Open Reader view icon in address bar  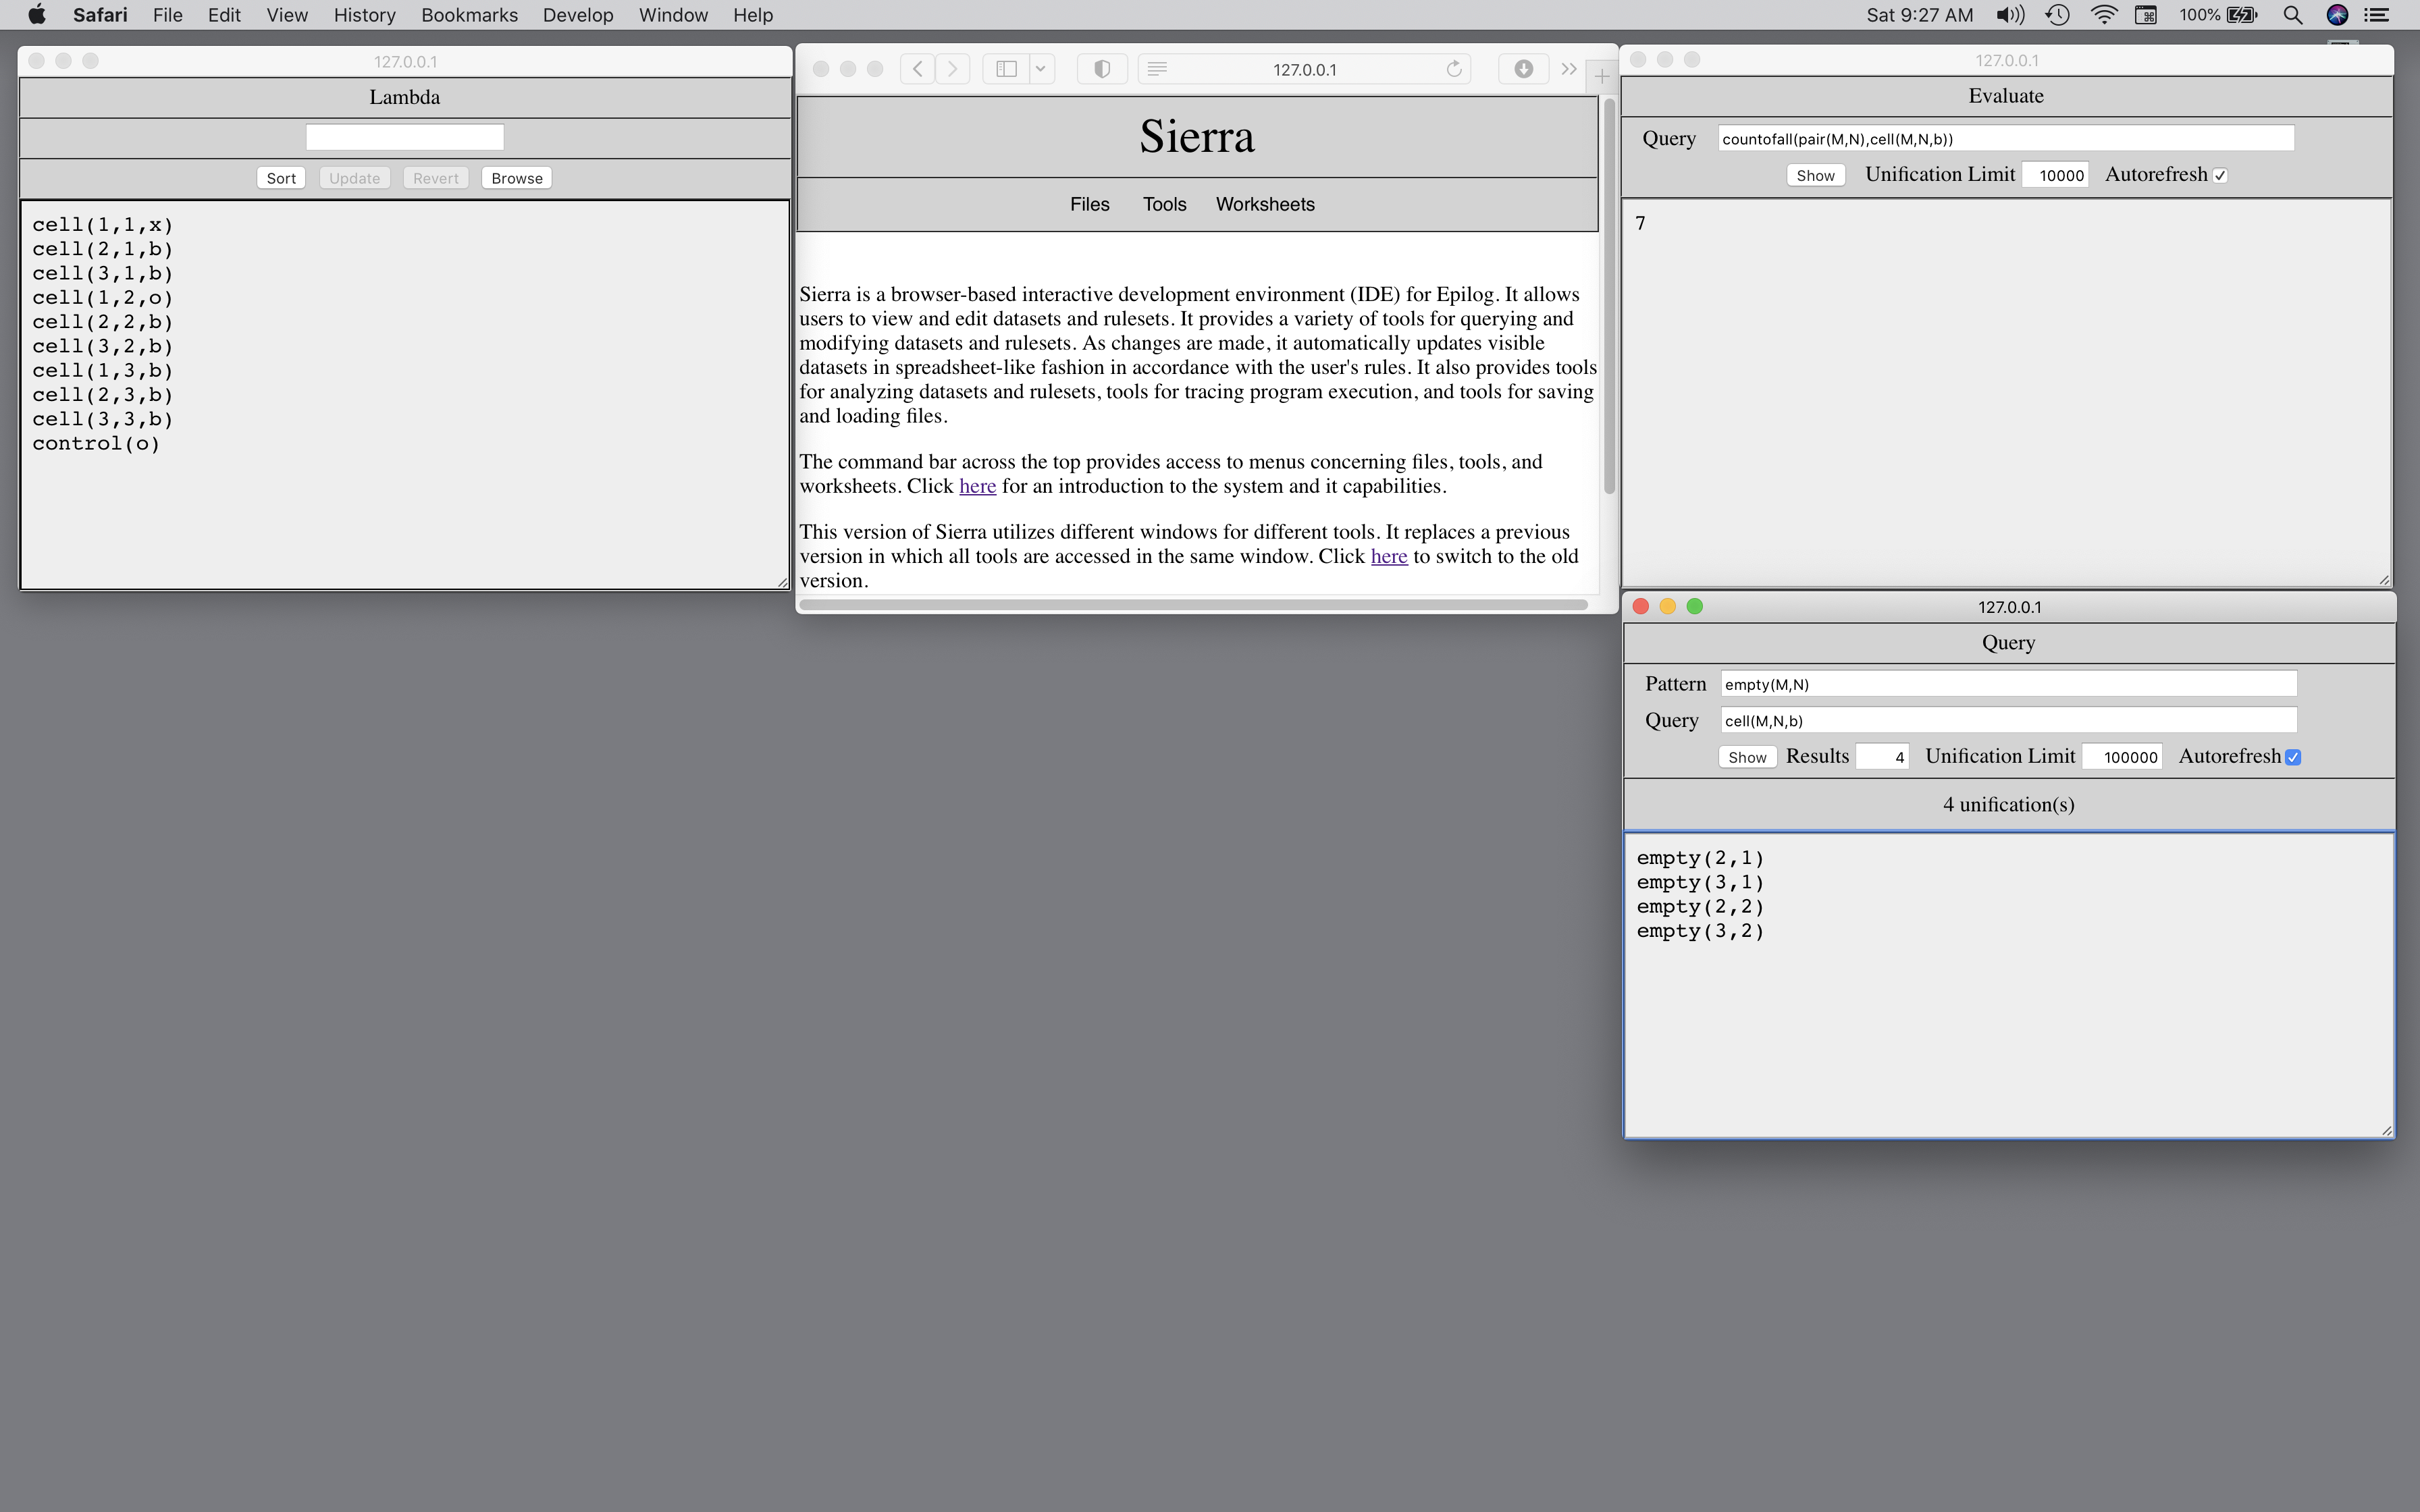(x=1157, y=69)
